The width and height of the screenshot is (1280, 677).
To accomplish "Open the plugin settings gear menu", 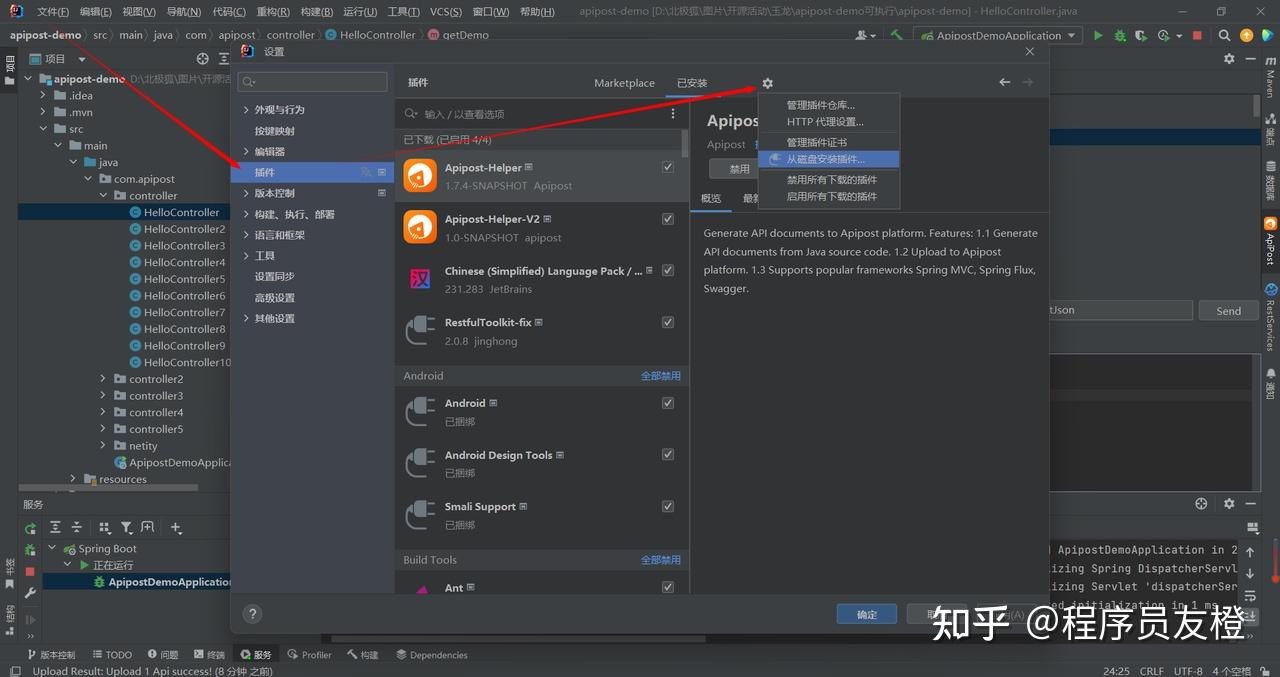I will click(x=767, y=83).
